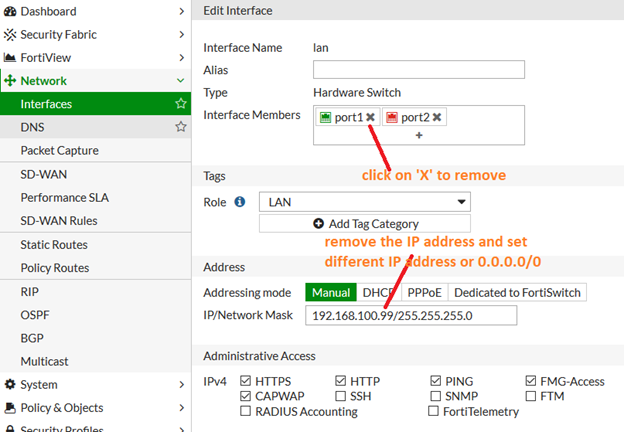Click the star icon beside DNS
The image size is (624, 432).
pos(181,127)
